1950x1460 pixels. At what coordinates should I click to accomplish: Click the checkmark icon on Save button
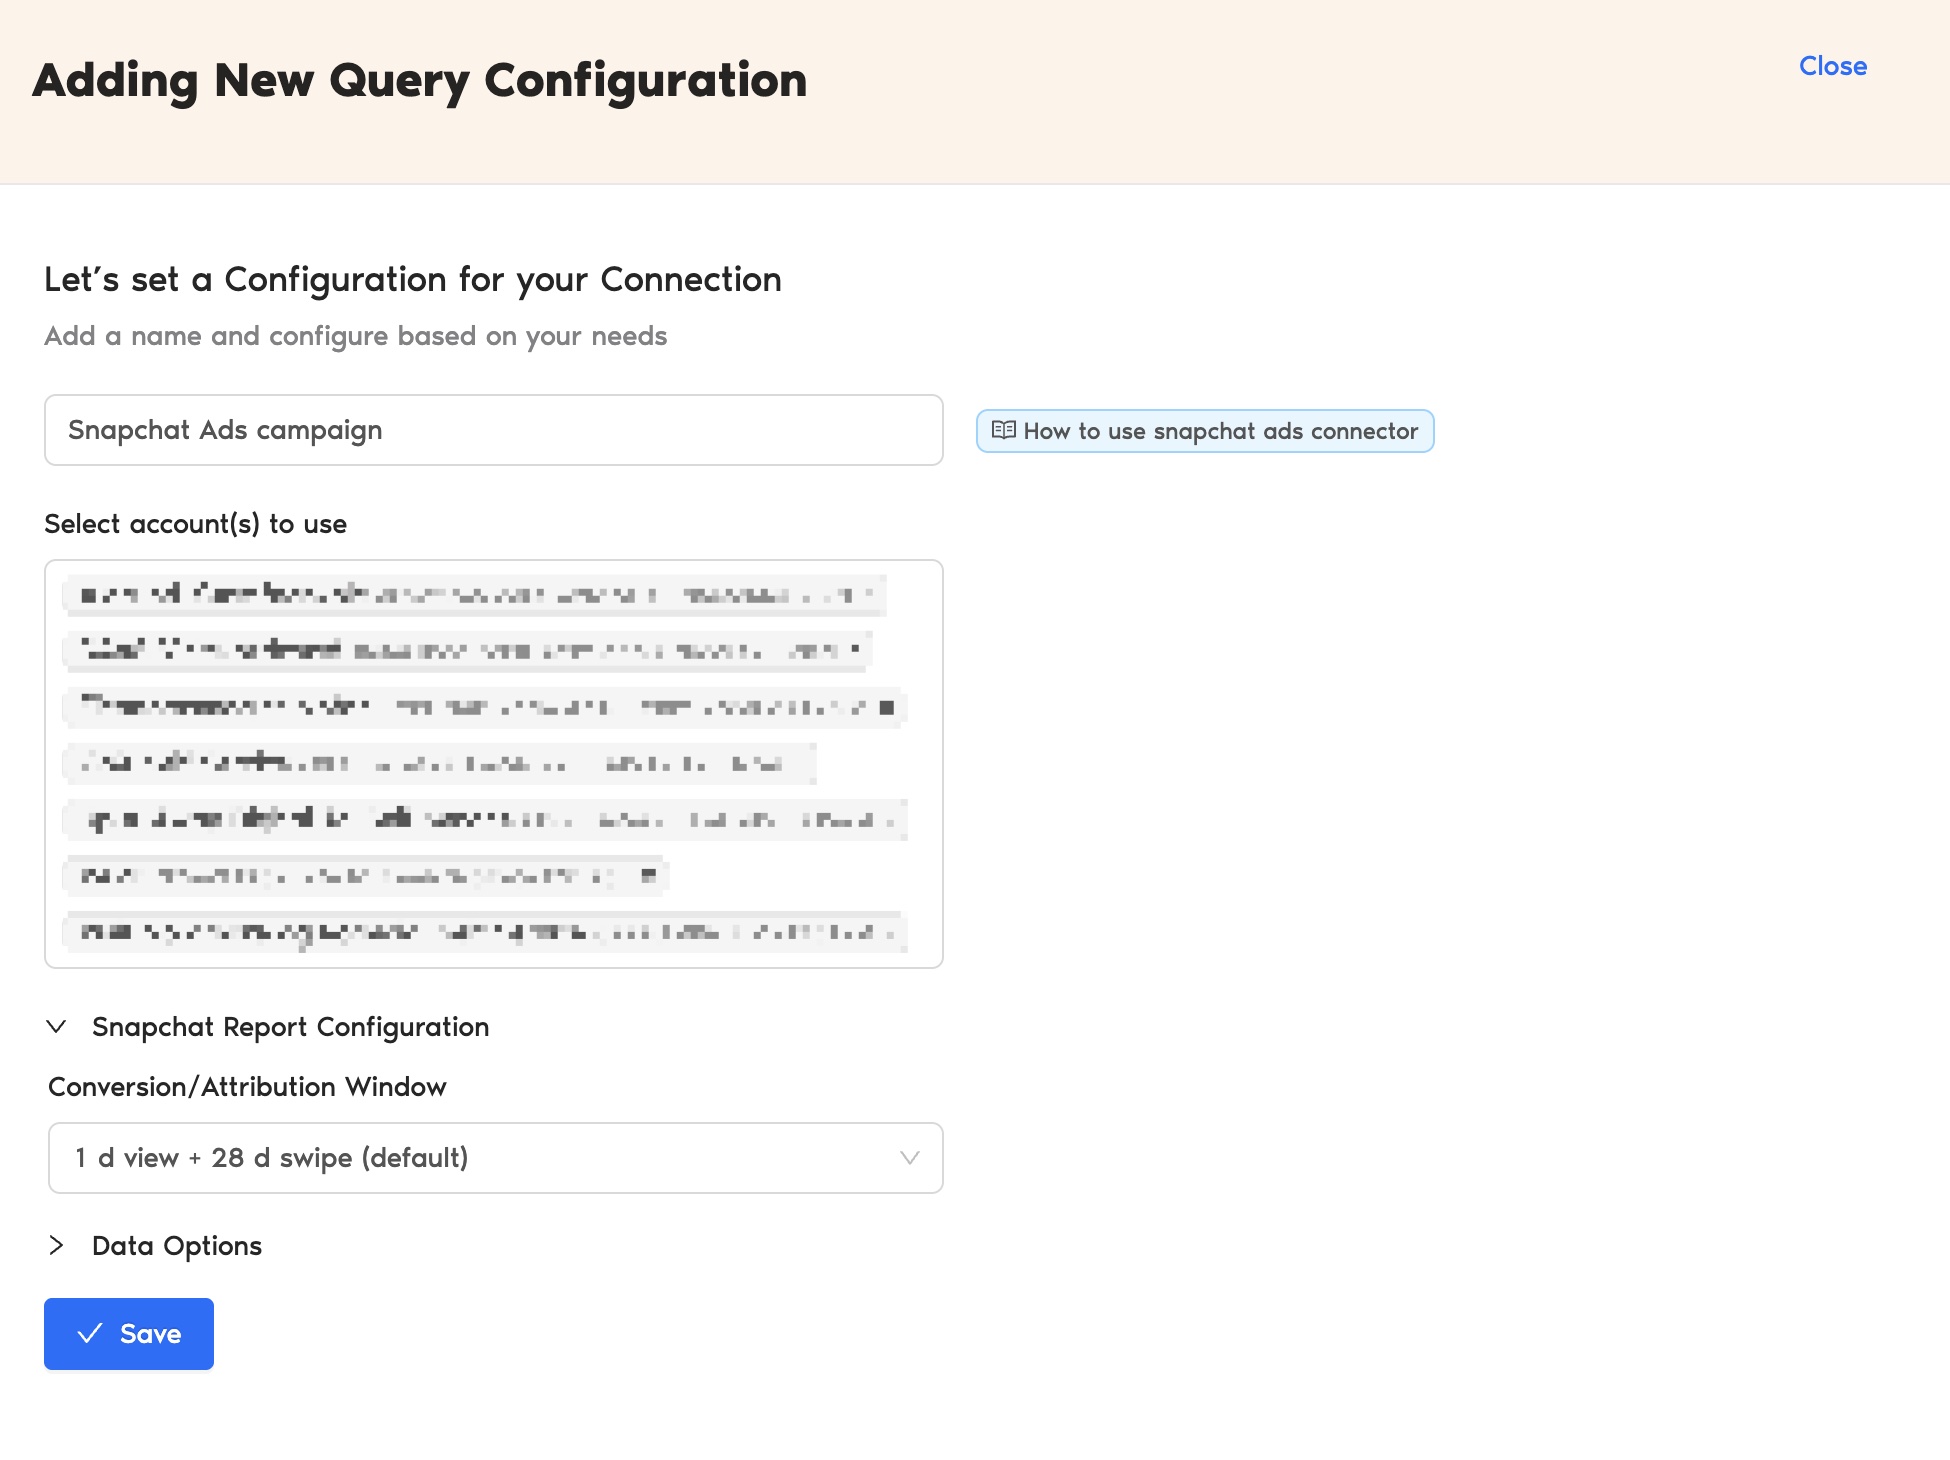(90, 1334)
